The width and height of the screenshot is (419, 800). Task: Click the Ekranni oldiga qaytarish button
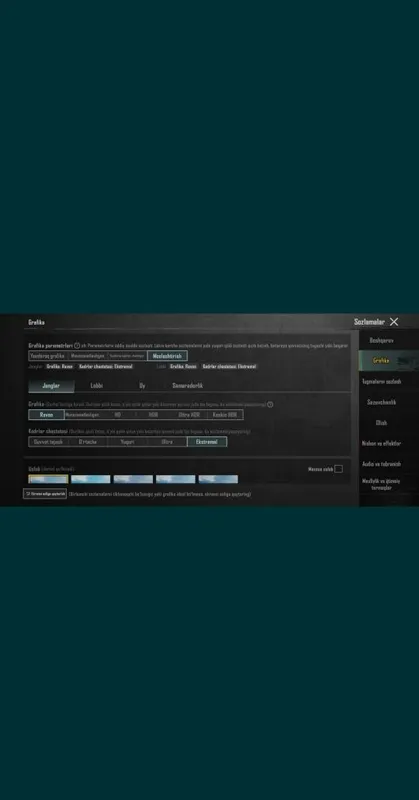tap(45, 494)
